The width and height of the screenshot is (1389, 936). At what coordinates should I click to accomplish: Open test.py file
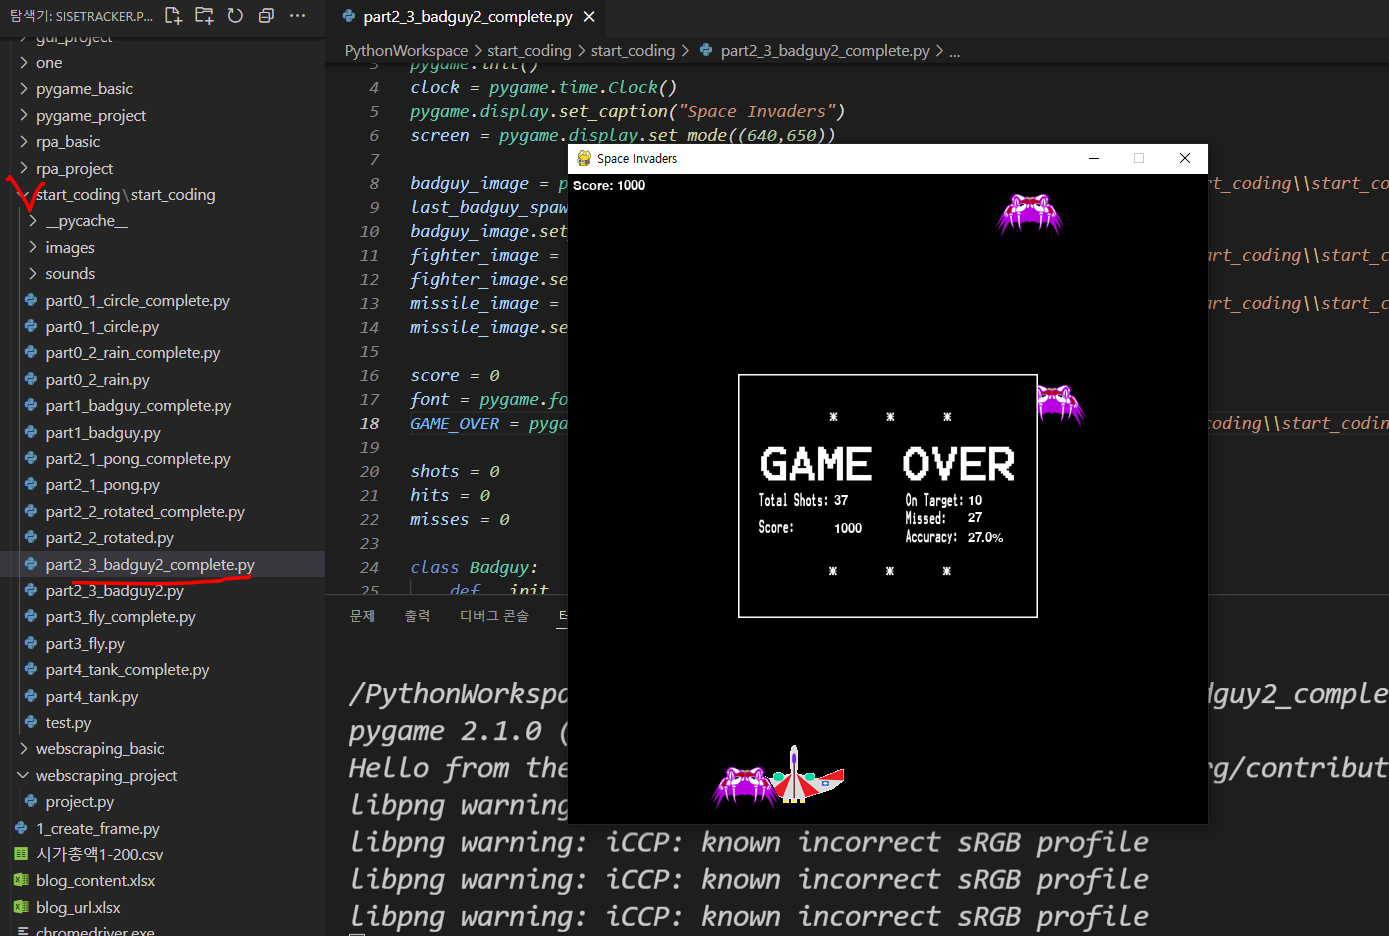click(x=68, y=722)
